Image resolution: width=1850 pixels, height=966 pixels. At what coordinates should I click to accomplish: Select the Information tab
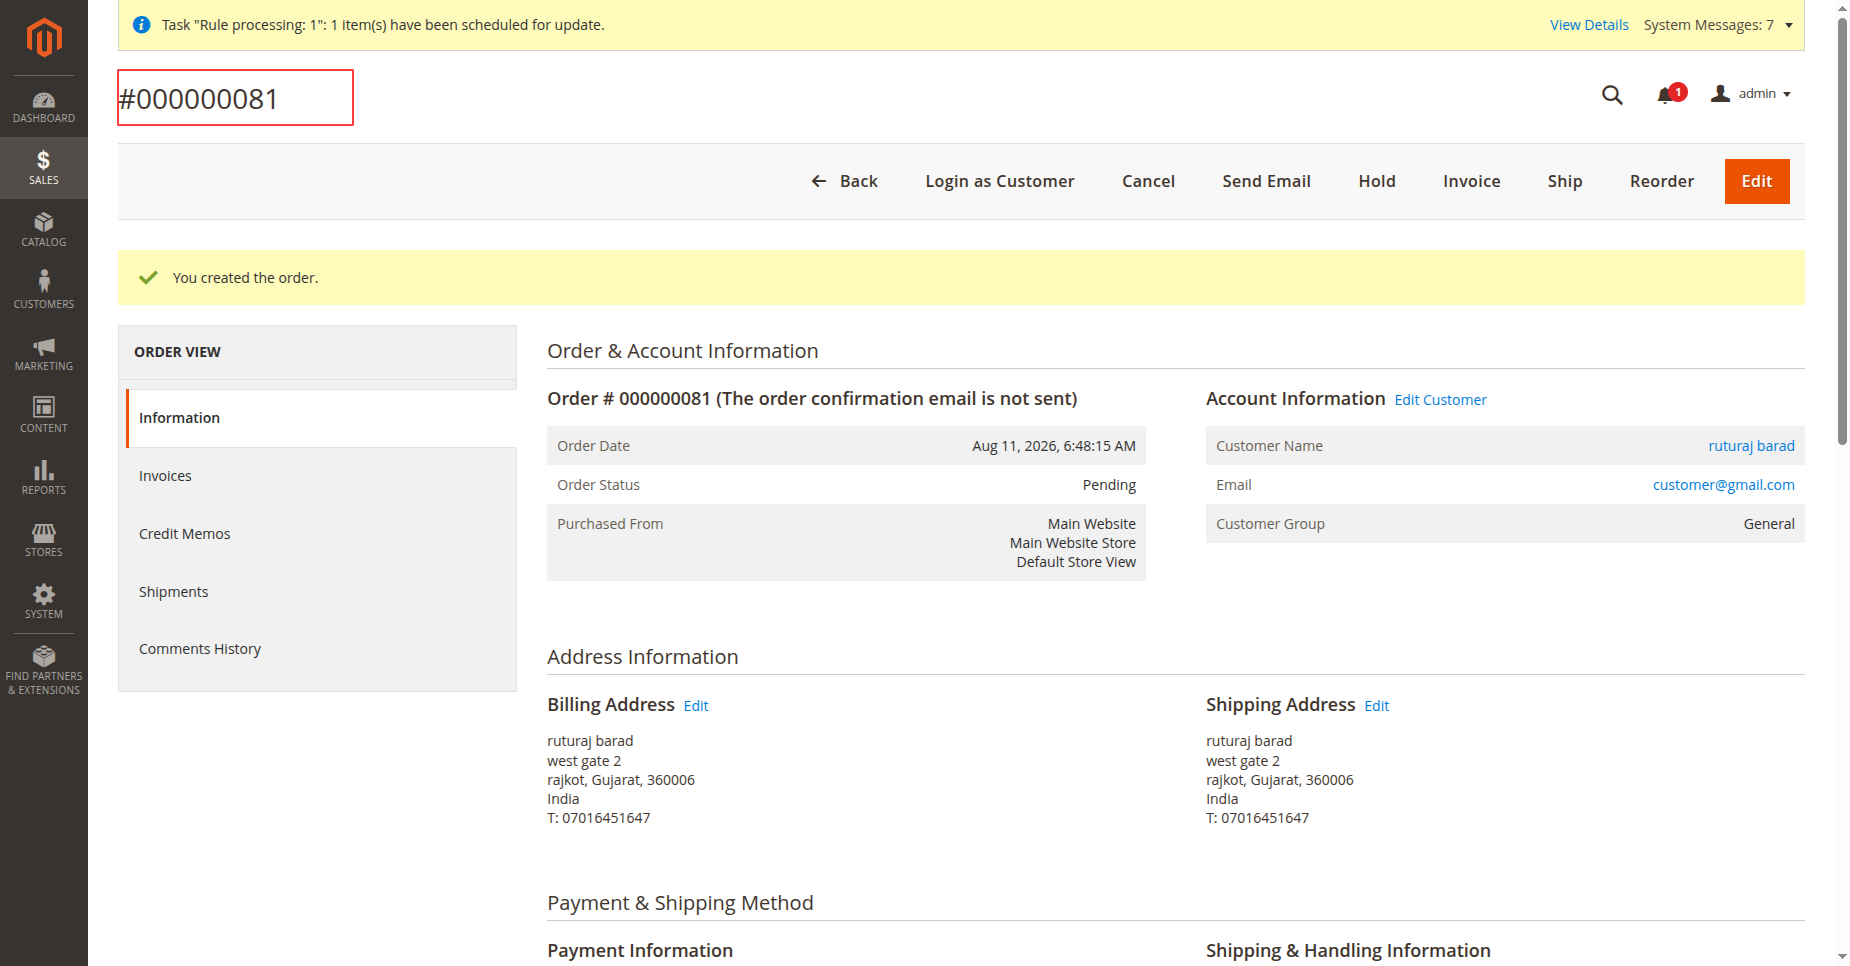click(x=321, y=418)
